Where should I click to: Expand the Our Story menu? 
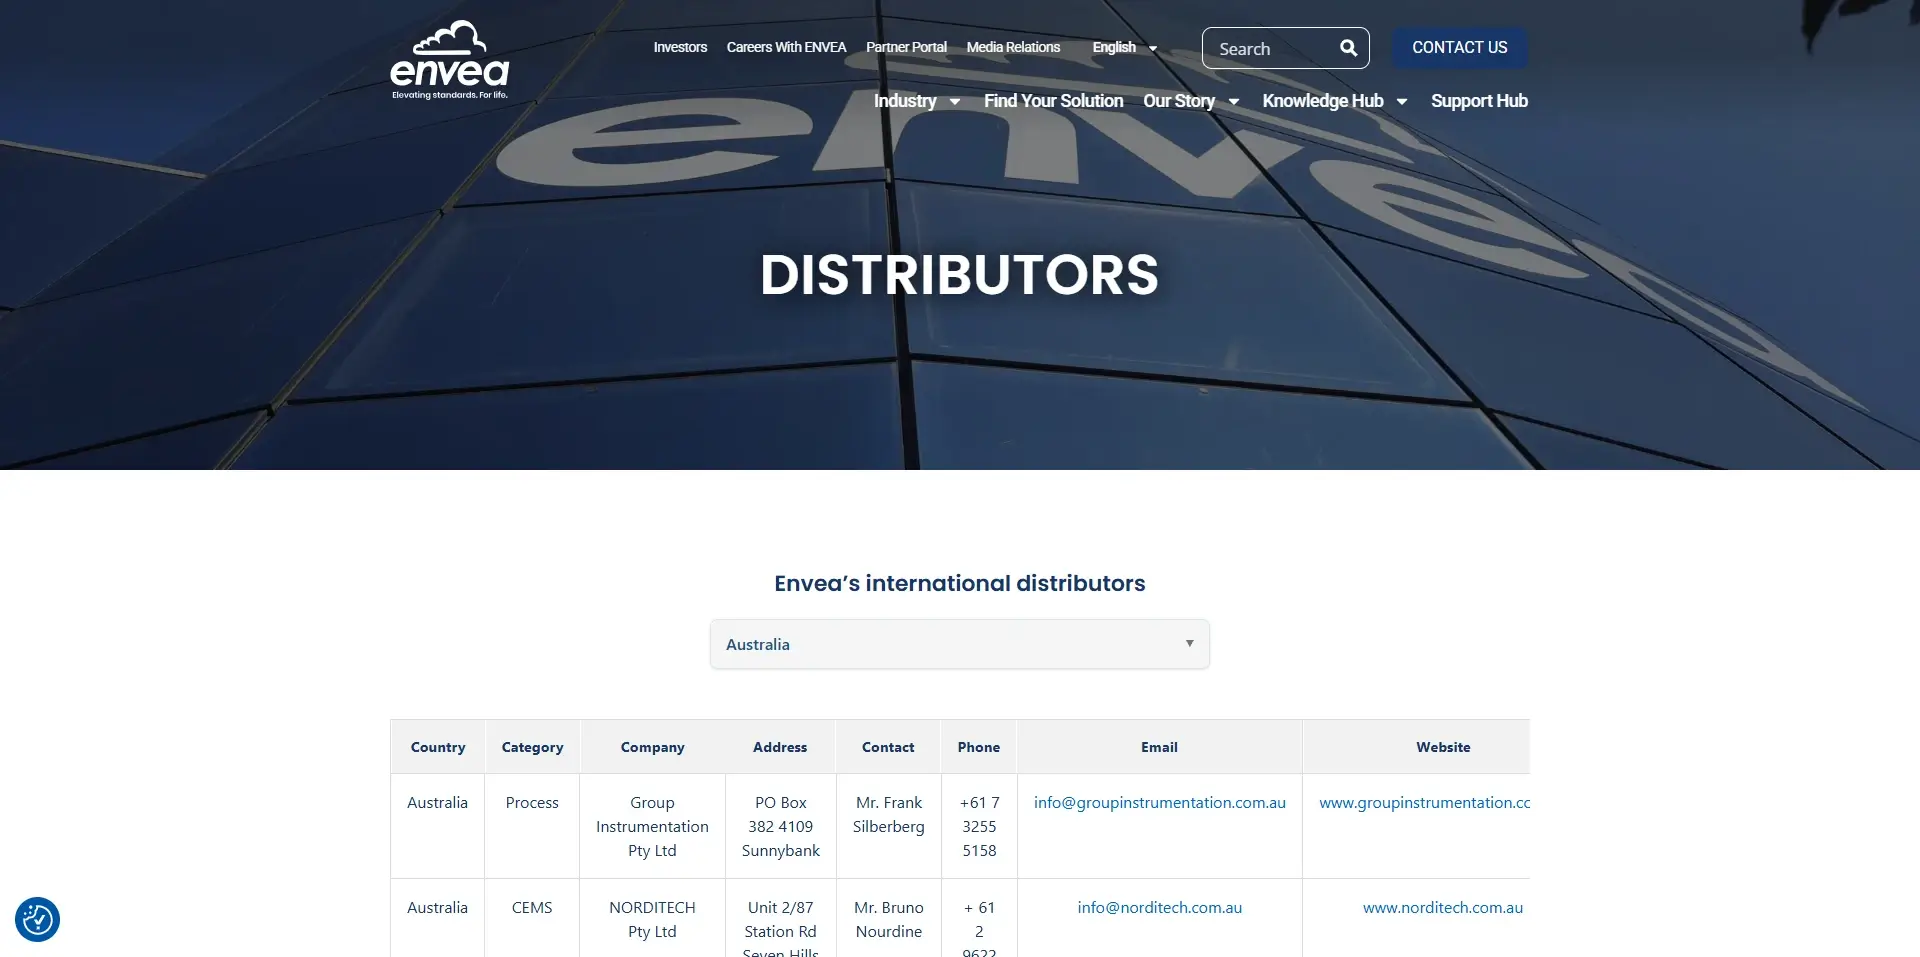pos(1190,101)
